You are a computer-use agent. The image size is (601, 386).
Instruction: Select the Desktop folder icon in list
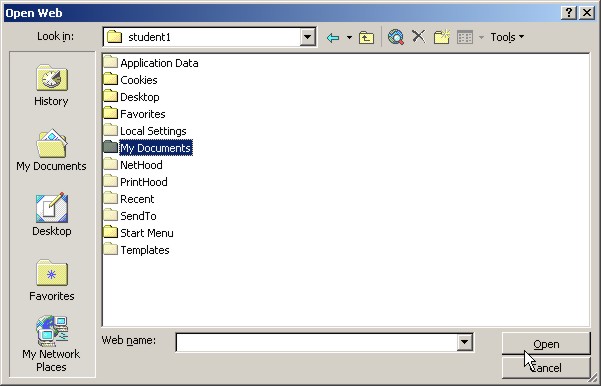[110, 96]
